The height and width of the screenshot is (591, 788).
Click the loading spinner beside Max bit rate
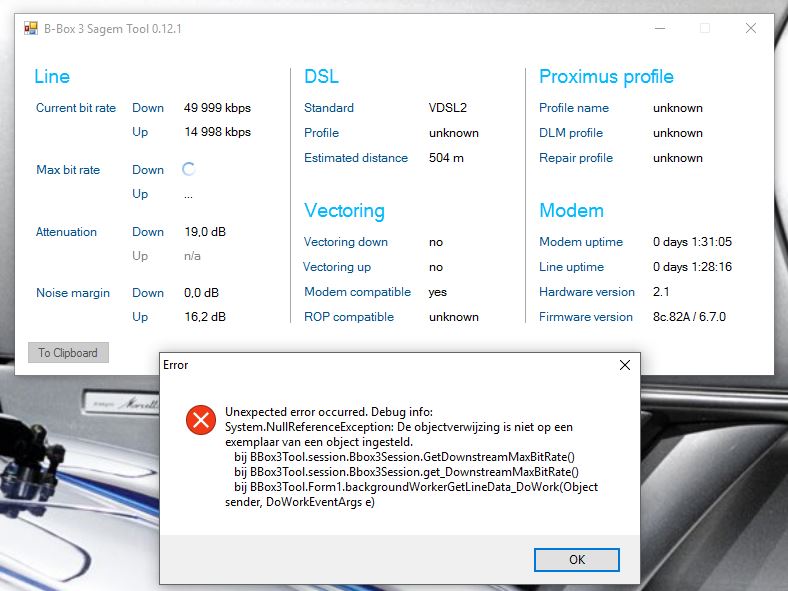point(189,169)
